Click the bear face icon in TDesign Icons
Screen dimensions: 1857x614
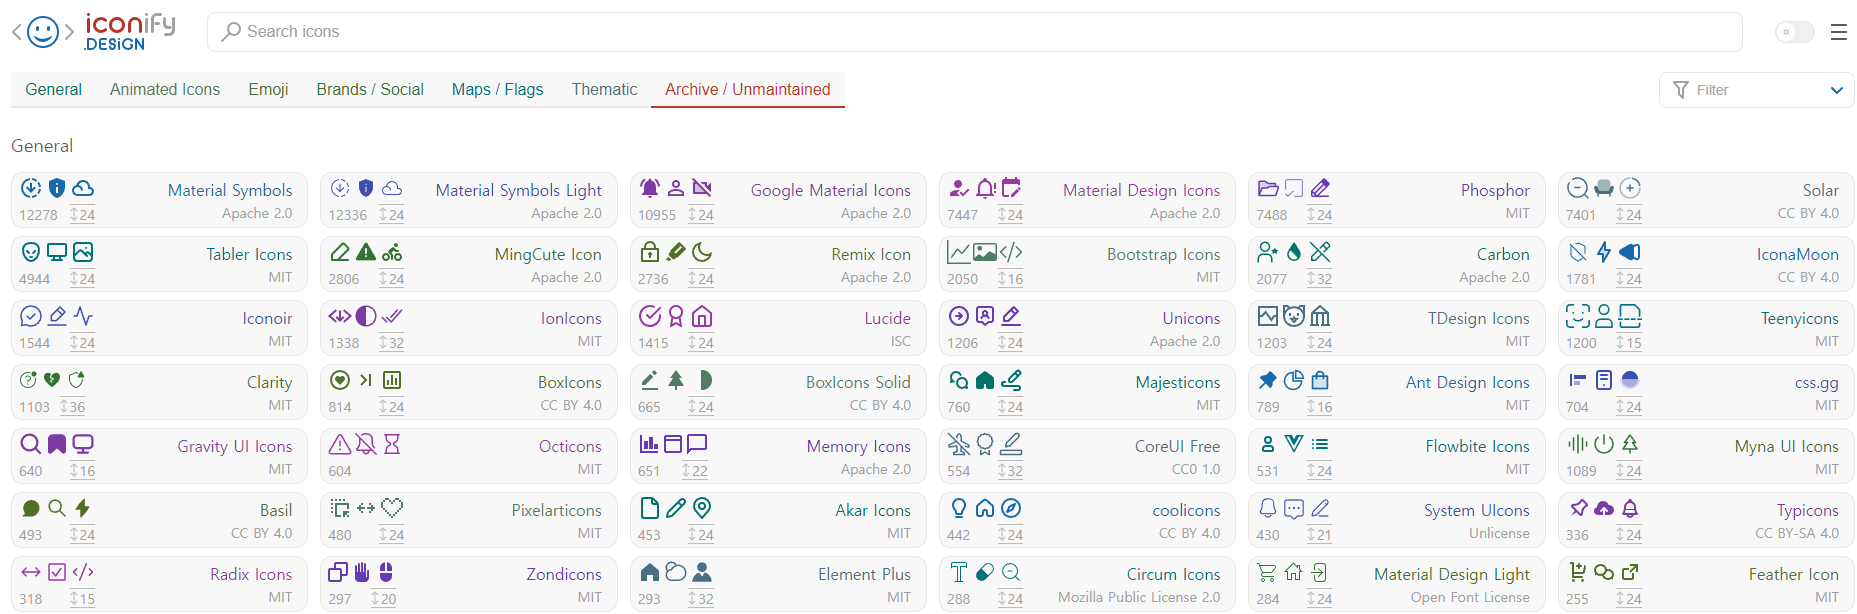pyautogui.click(x=1294, y=316)
